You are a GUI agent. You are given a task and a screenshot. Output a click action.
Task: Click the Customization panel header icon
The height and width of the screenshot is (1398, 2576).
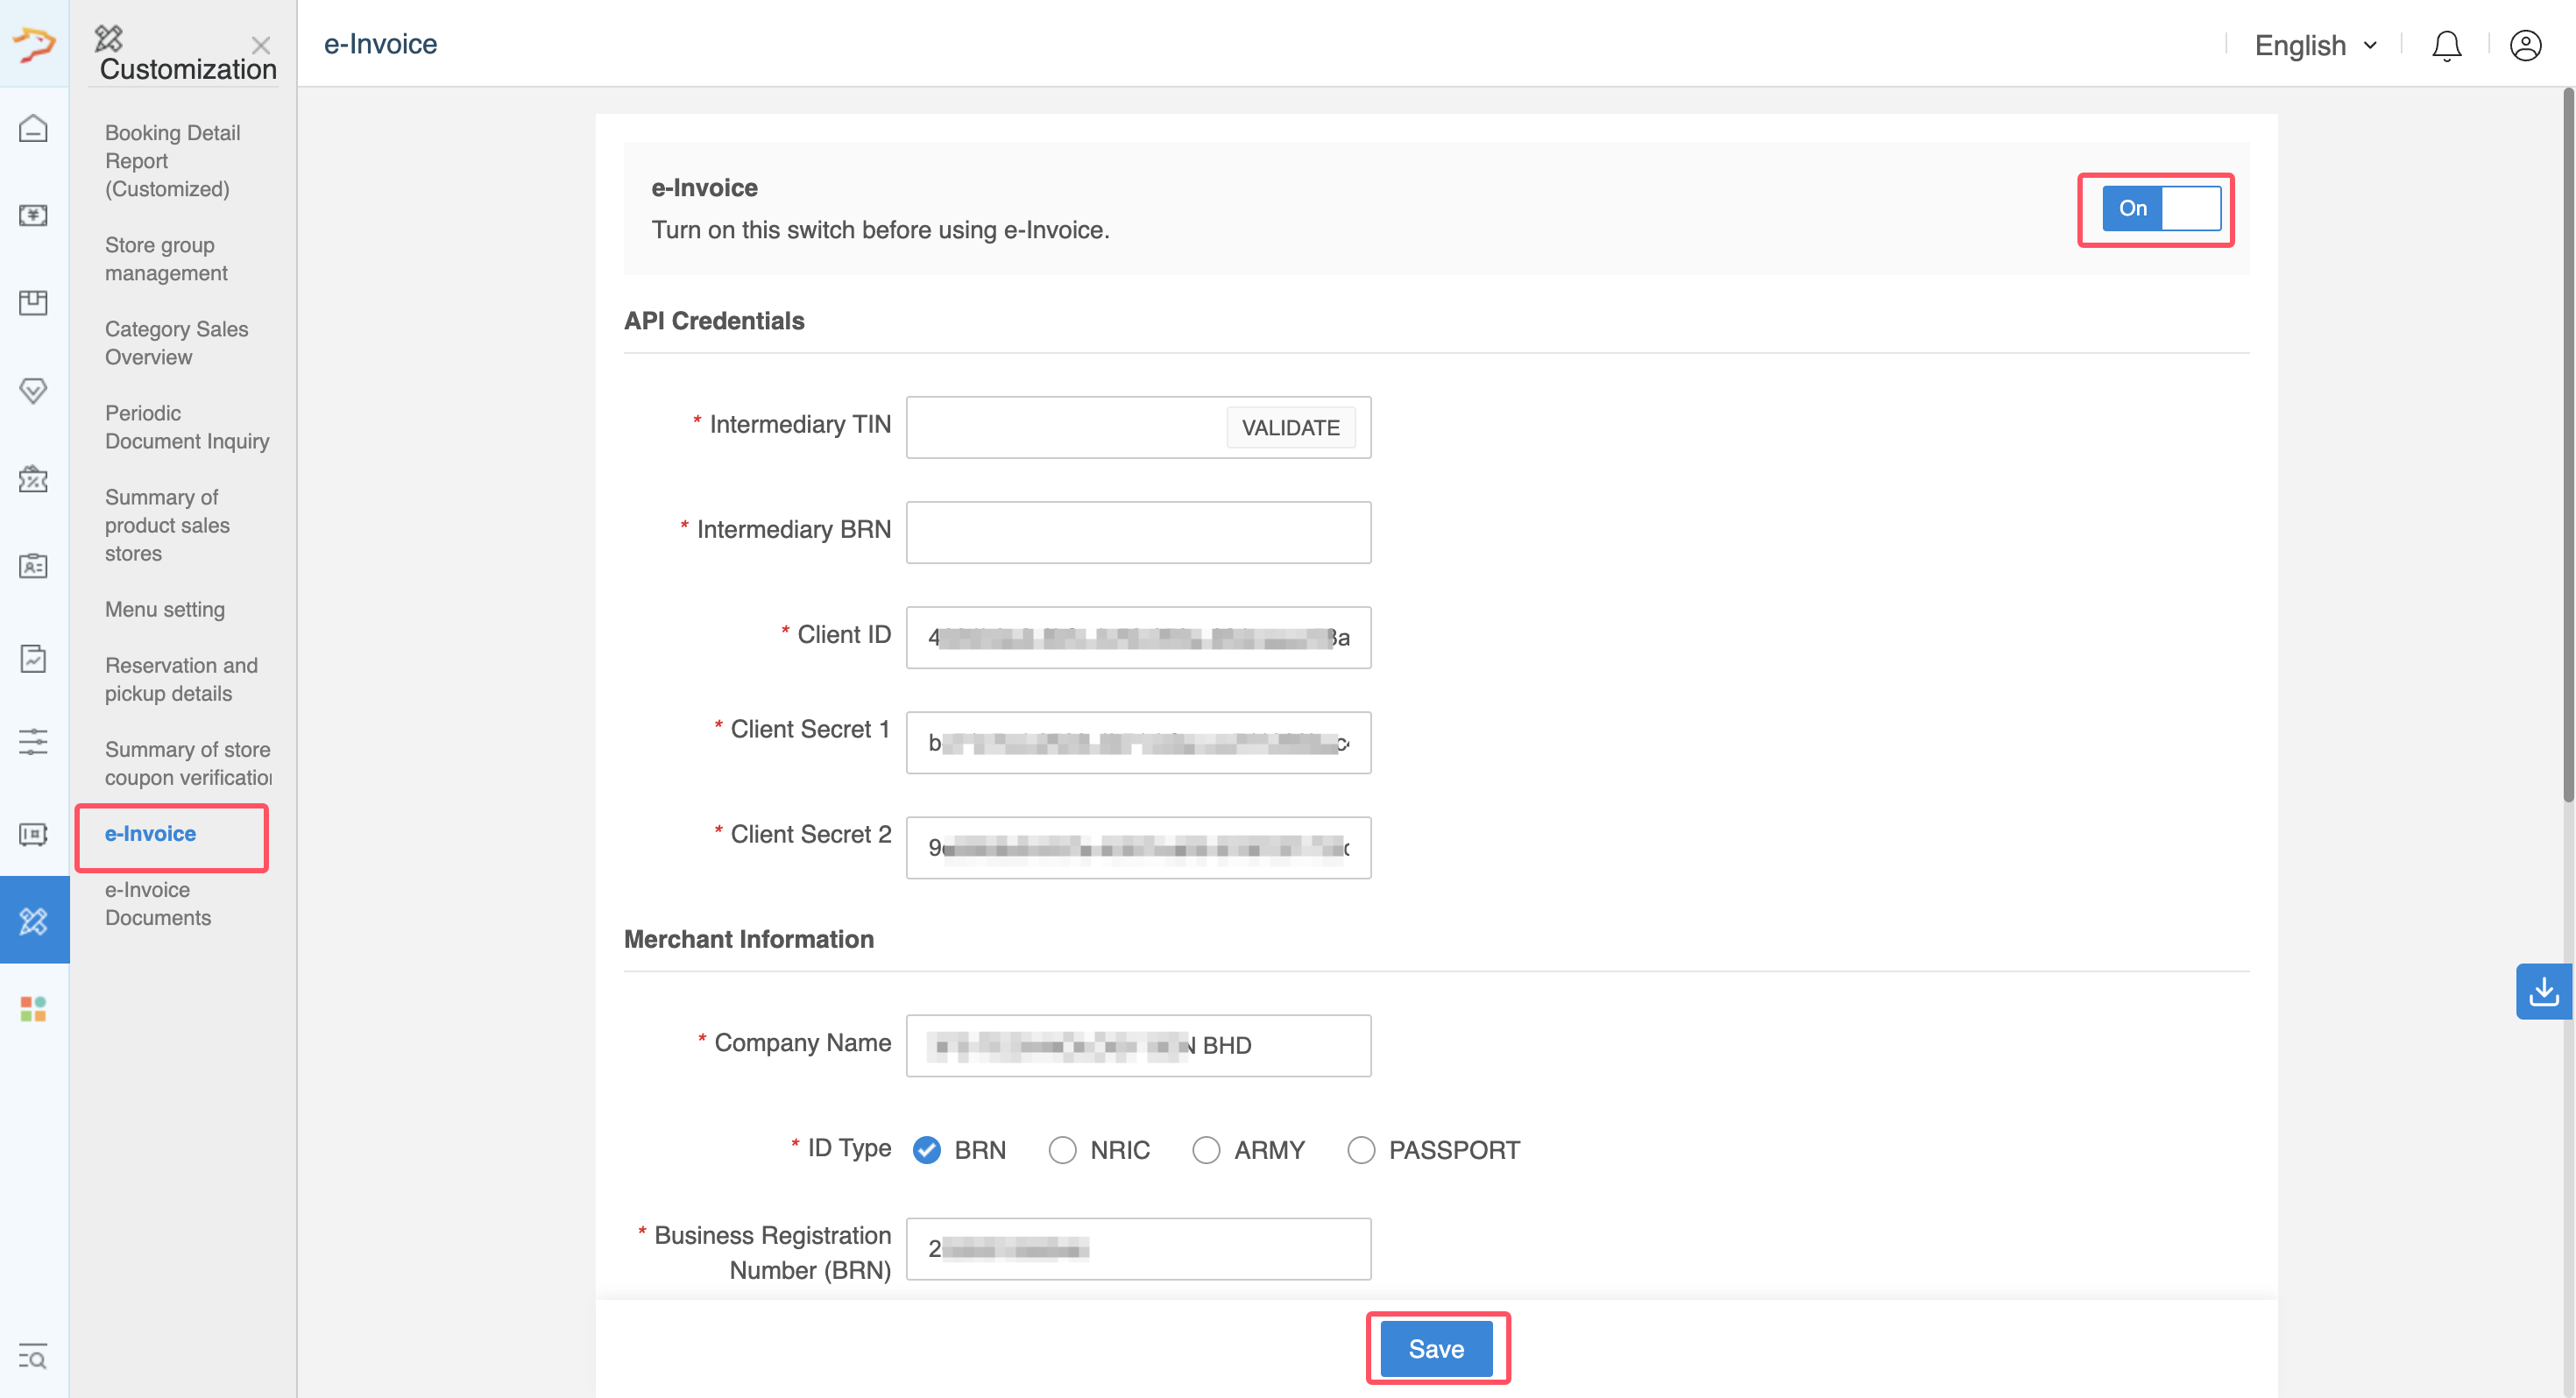click(x=109, y=38)
